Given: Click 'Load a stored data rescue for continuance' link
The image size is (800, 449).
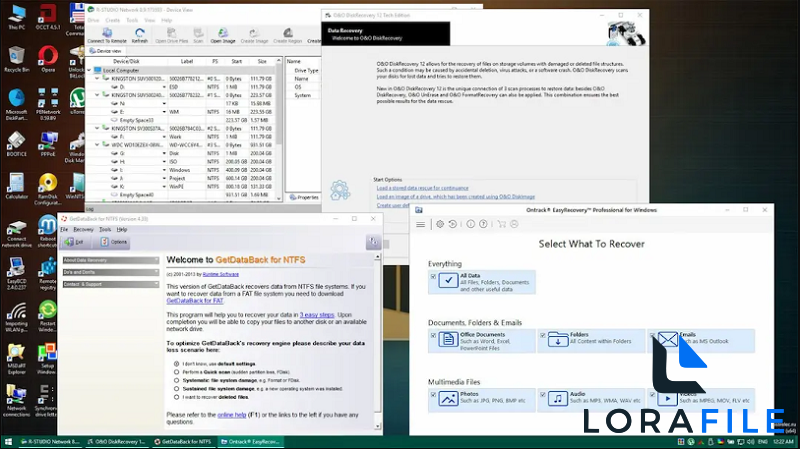Looking at the screenshot, I should click(x=422, y=188).
